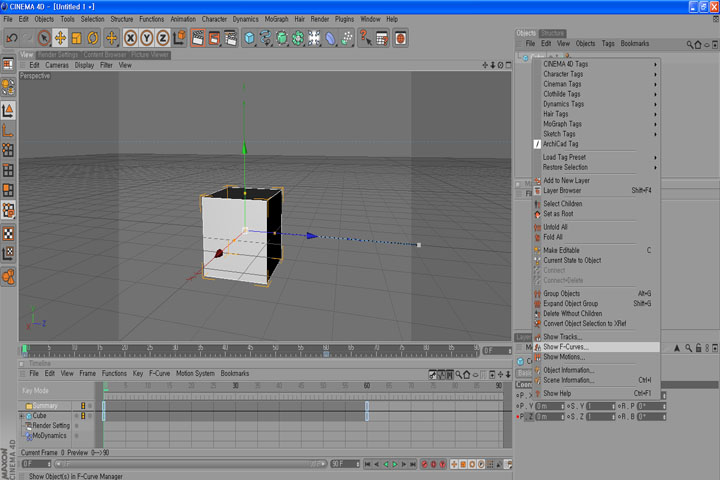The image size is (720, 480).
Task: Toggle the Cube track lock icon
Action: click(83, 416)
